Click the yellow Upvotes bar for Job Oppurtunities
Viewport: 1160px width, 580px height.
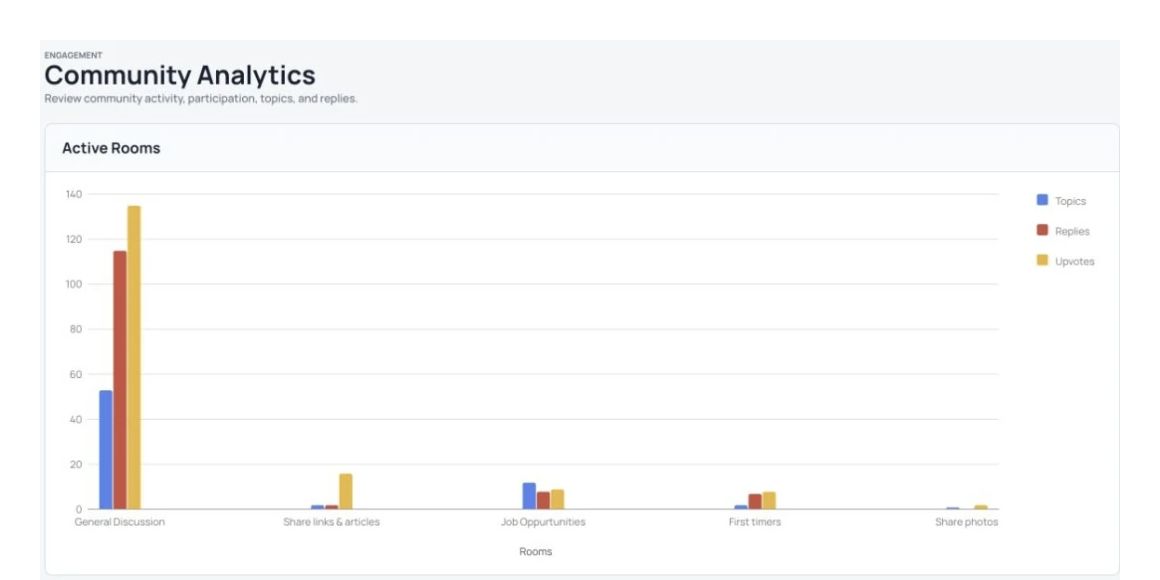click(x=557, y=499)
